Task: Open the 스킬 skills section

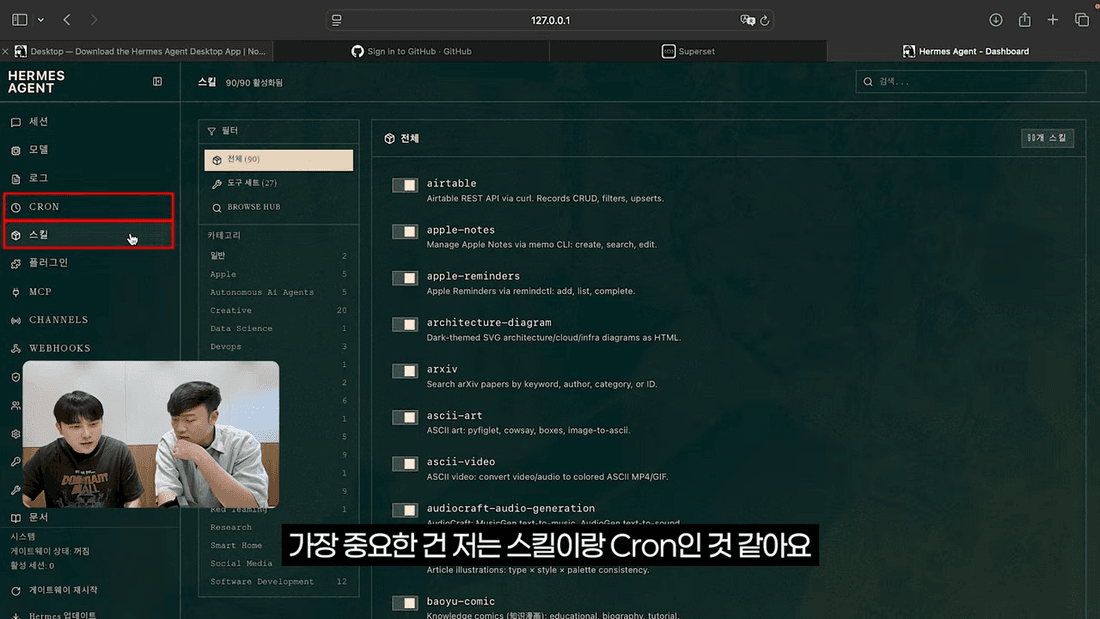Action: coord(88,235)
